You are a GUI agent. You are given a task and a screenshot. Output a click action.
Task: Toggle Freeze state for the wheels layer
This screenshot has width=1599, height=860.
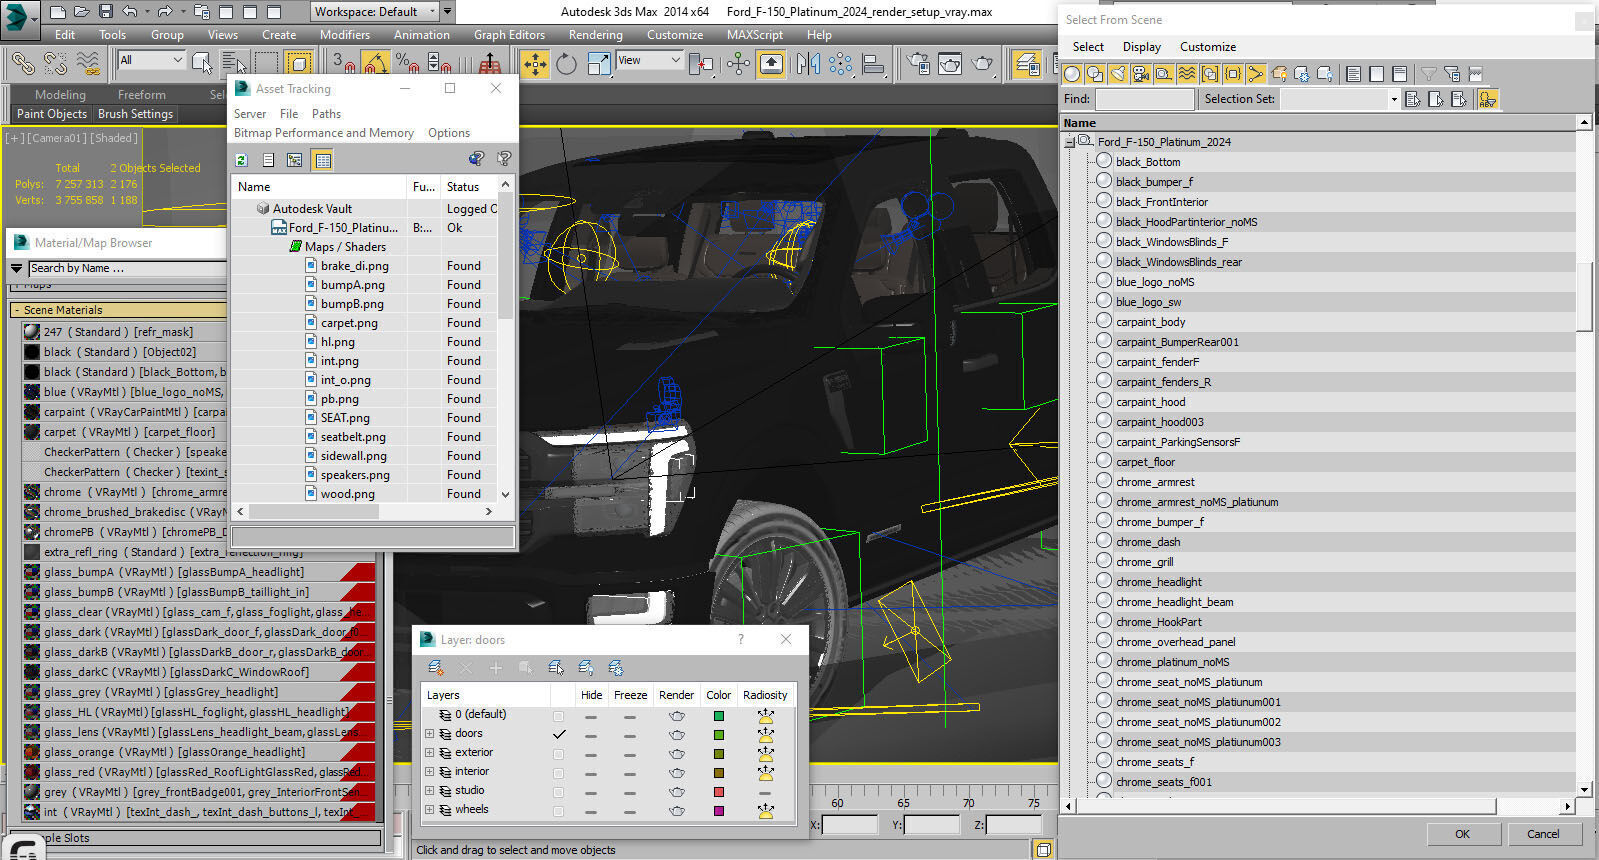[629, 811]
